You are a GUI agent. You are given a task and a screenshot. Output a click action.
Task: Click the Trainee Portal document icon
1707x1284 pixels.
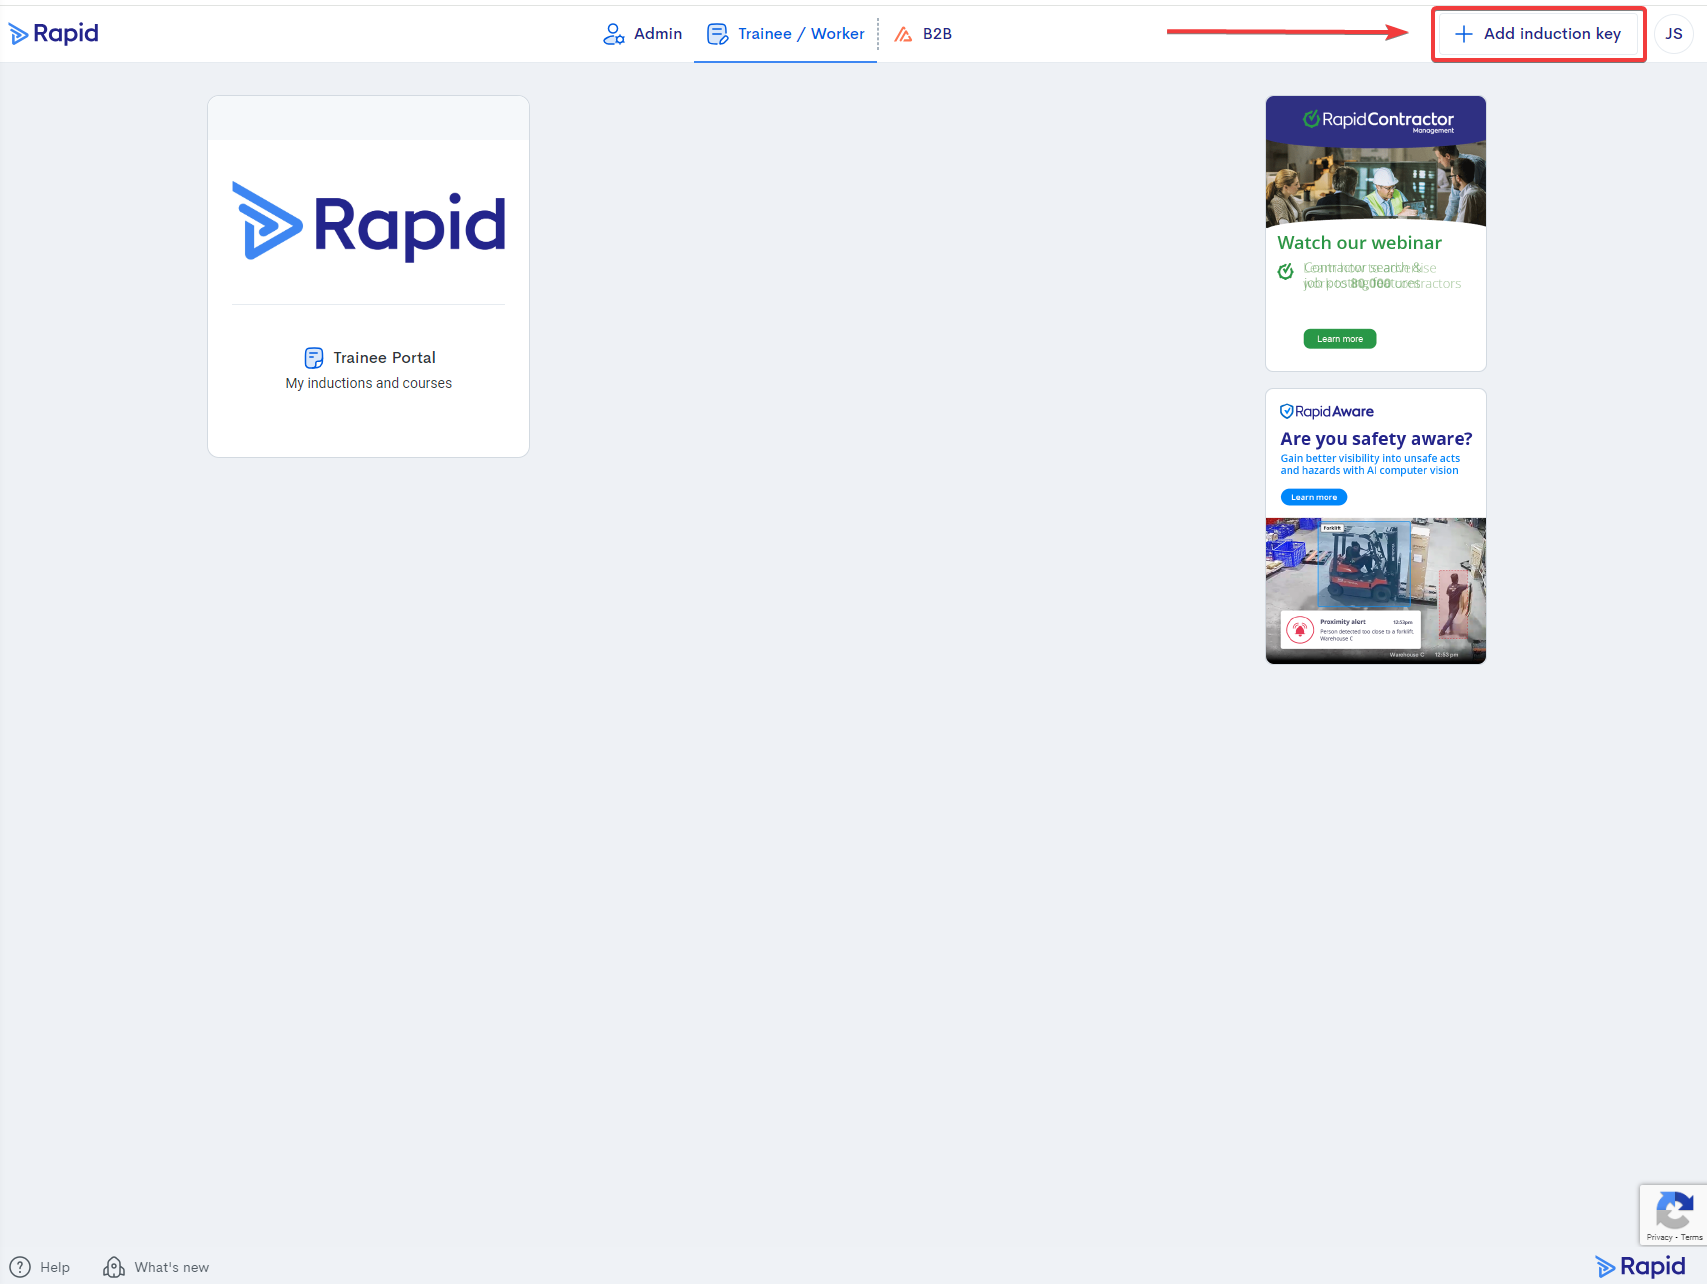tap(314, 358)
